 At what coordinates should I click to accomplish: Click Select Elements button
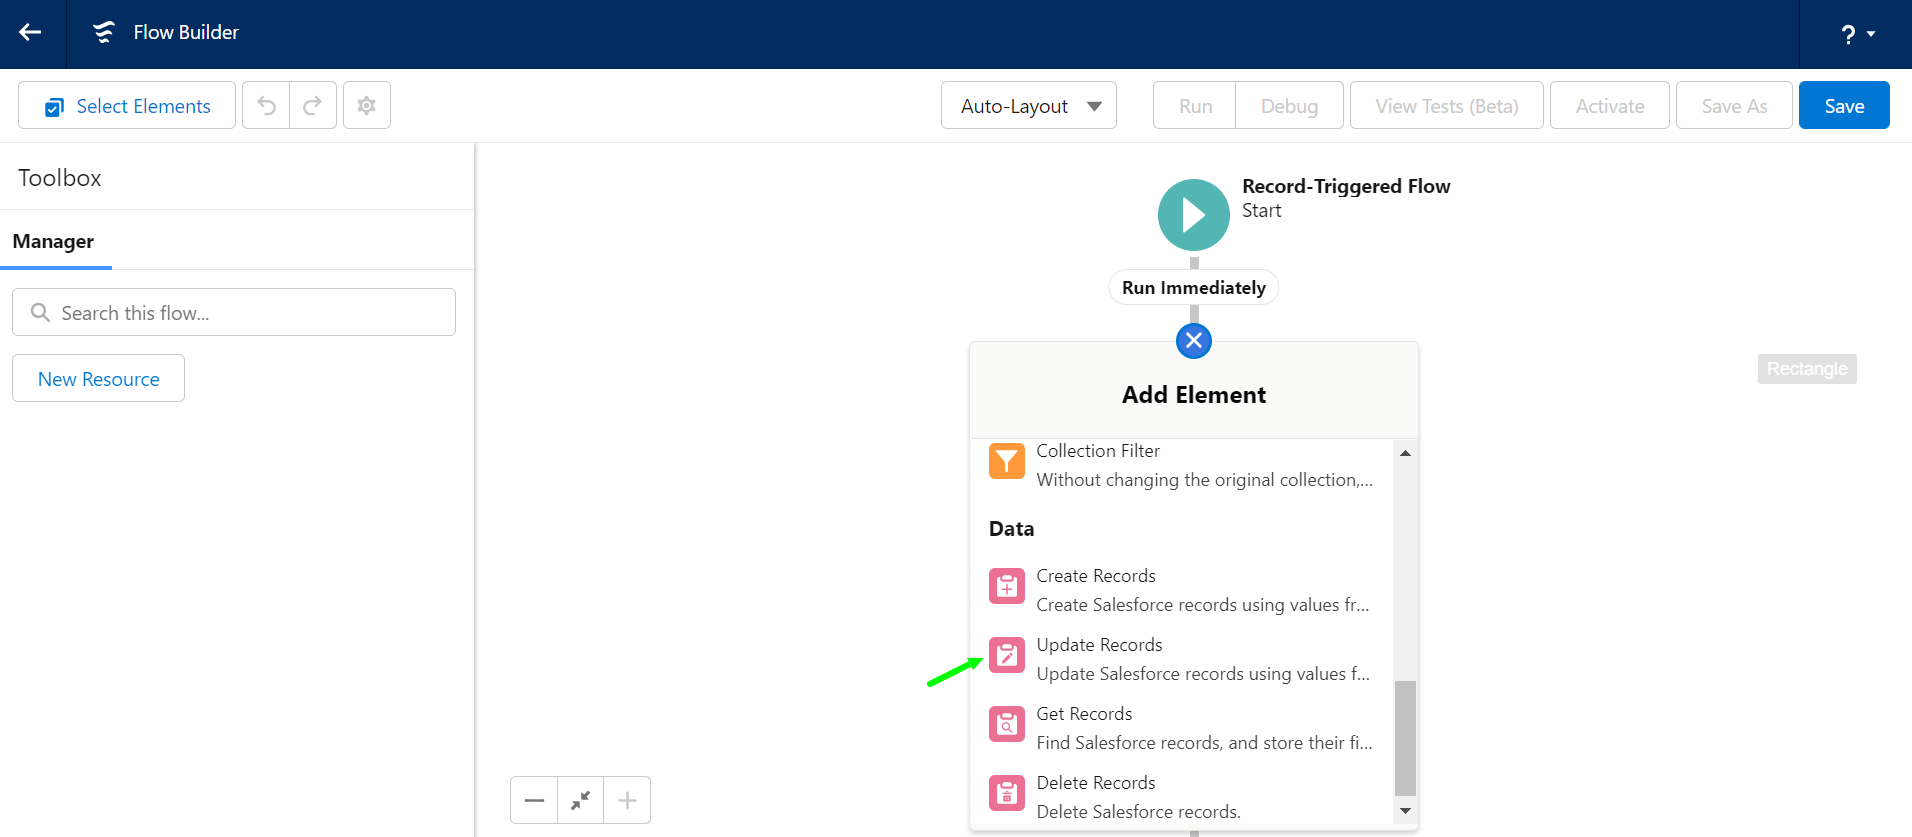coord(127,106)
